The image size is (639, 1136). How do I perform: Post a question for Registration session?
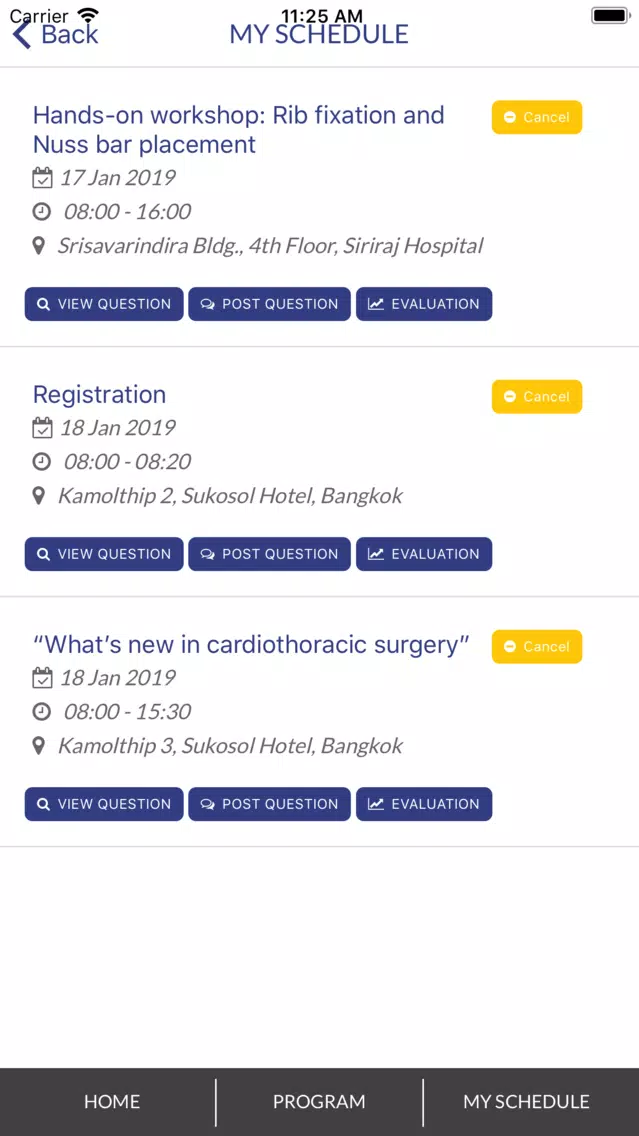click(270, 554)
